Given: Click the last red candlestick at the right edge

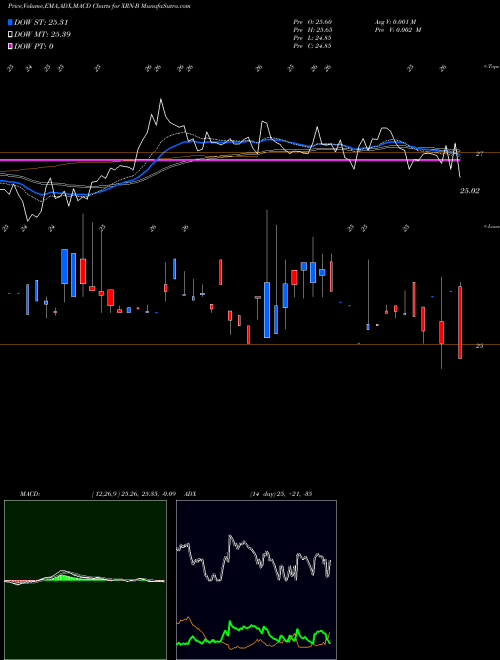Looking at the screenshot, I should [x=460, y=322].
